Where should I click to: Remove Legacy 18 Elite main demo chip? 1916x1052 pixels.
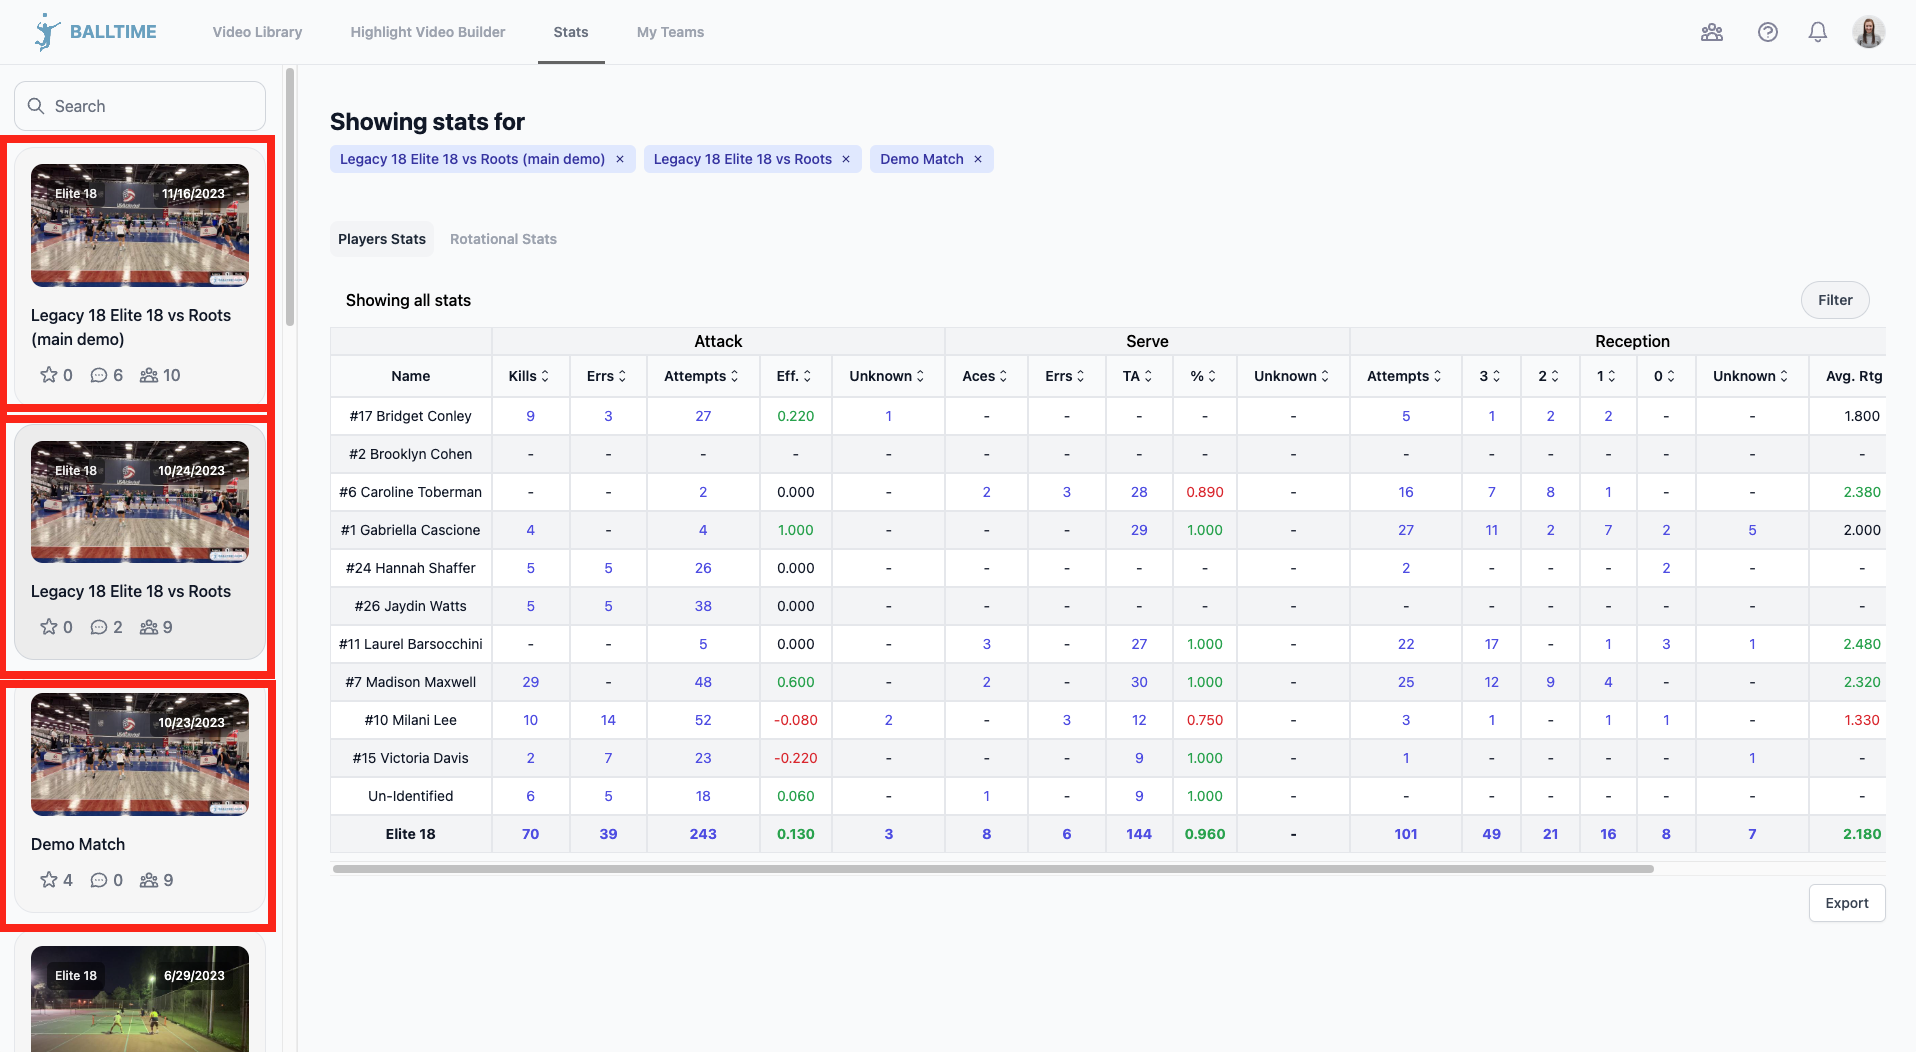tap(620, 159)
